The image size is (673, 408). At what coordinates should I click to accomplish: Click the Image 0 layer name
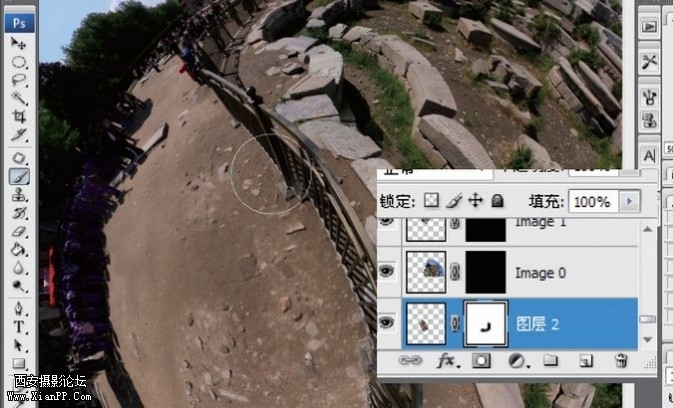[x=540, y=273]
